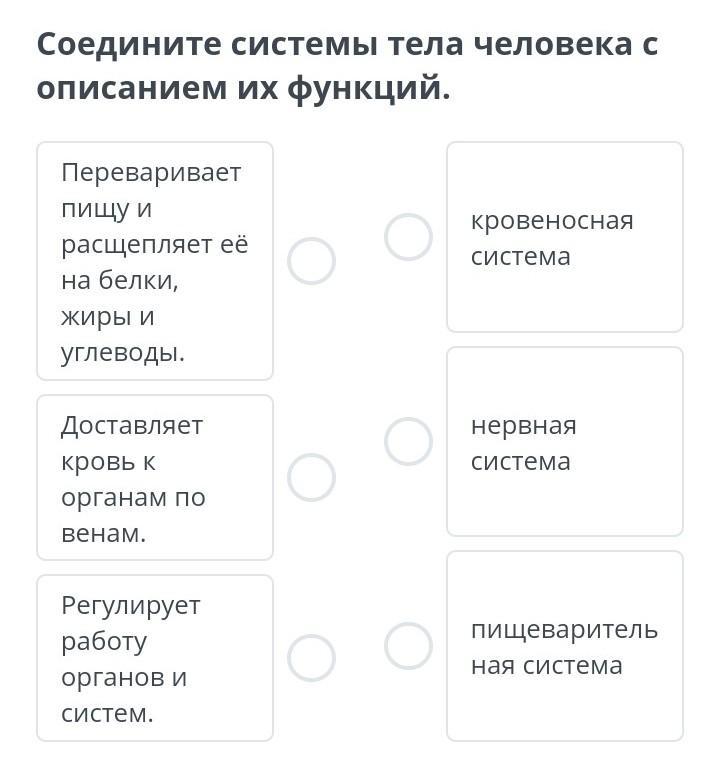Click the word 'систем.' in third left card

[x=107, y=714]
